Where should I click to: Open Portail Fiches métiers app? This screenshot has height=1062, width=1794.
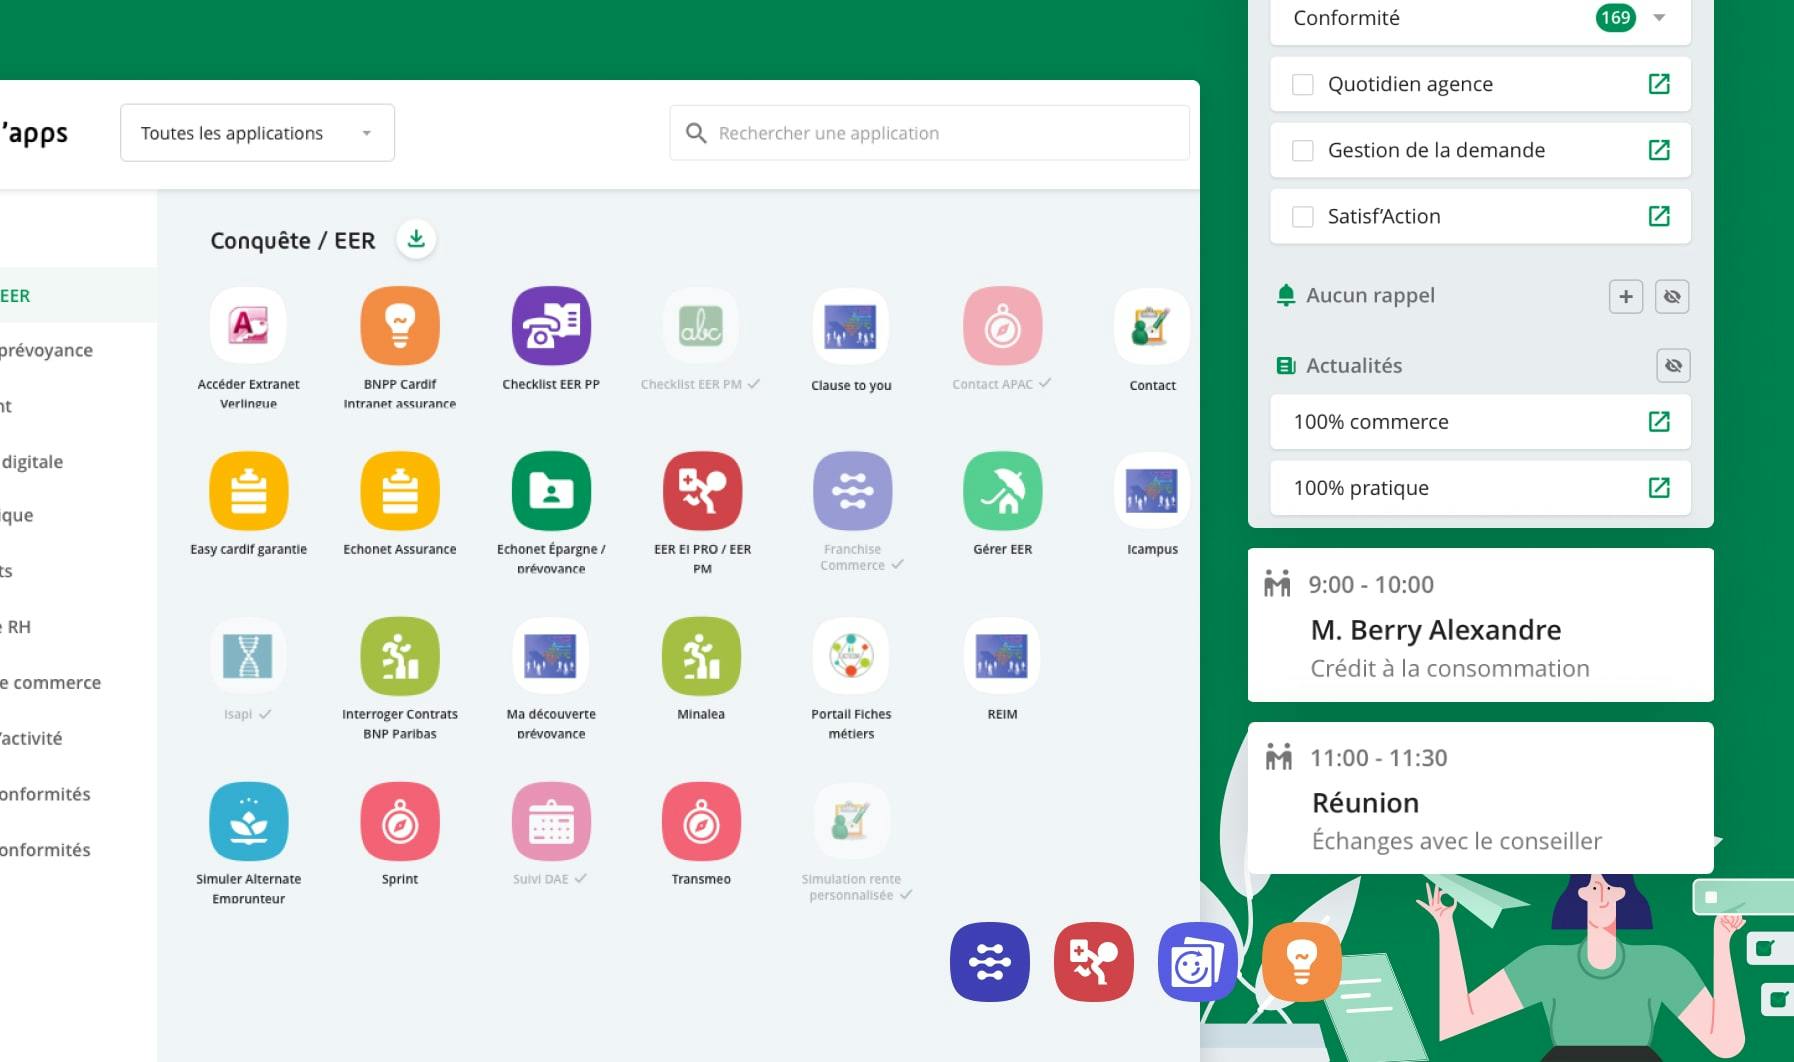(x=851, y=656)
